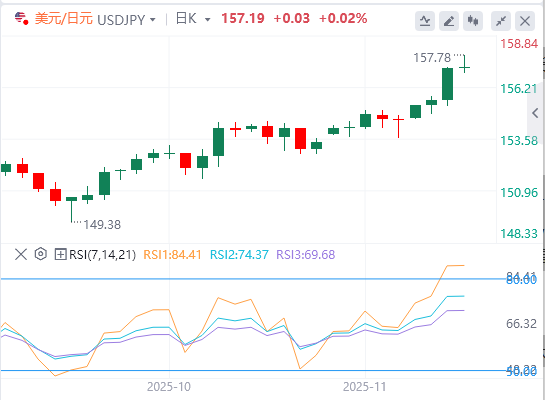Expand the USDJPY symbol dropdown arrow

coord(153,20)
